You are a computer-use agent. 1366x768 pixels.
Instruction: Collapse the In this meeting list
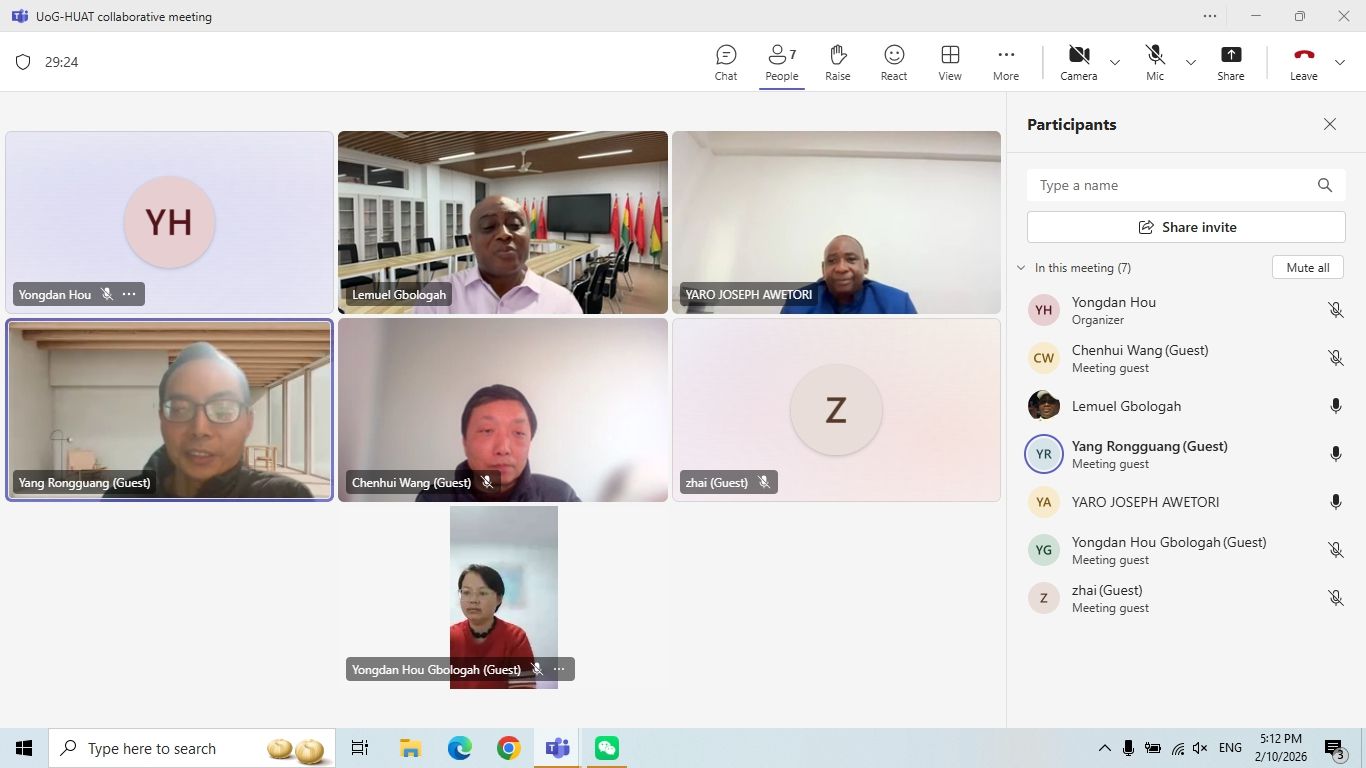[1021, 268]
